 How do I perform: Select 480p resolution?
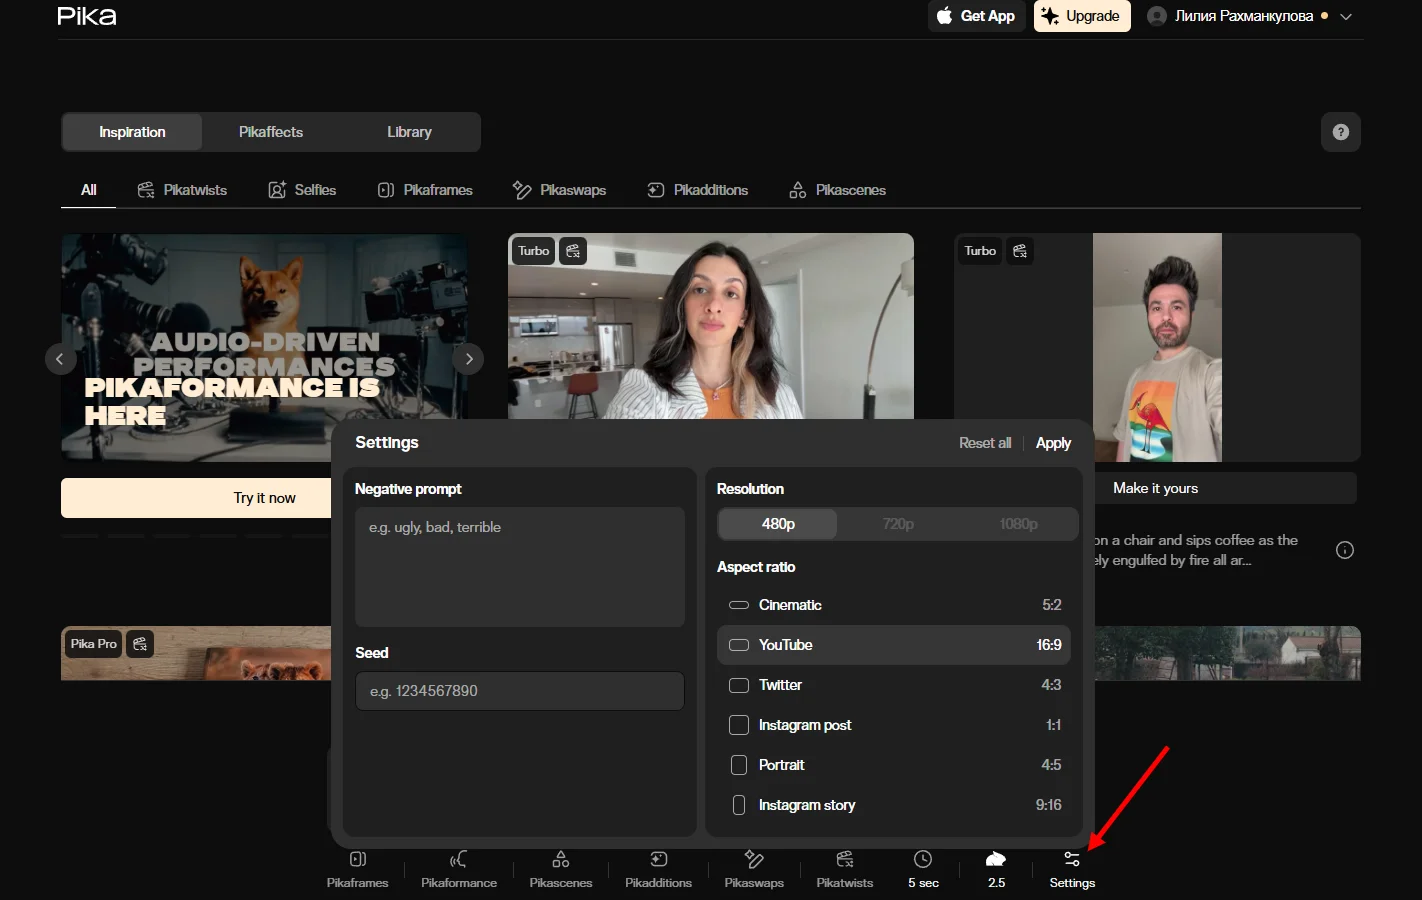[x=778, y=524]
